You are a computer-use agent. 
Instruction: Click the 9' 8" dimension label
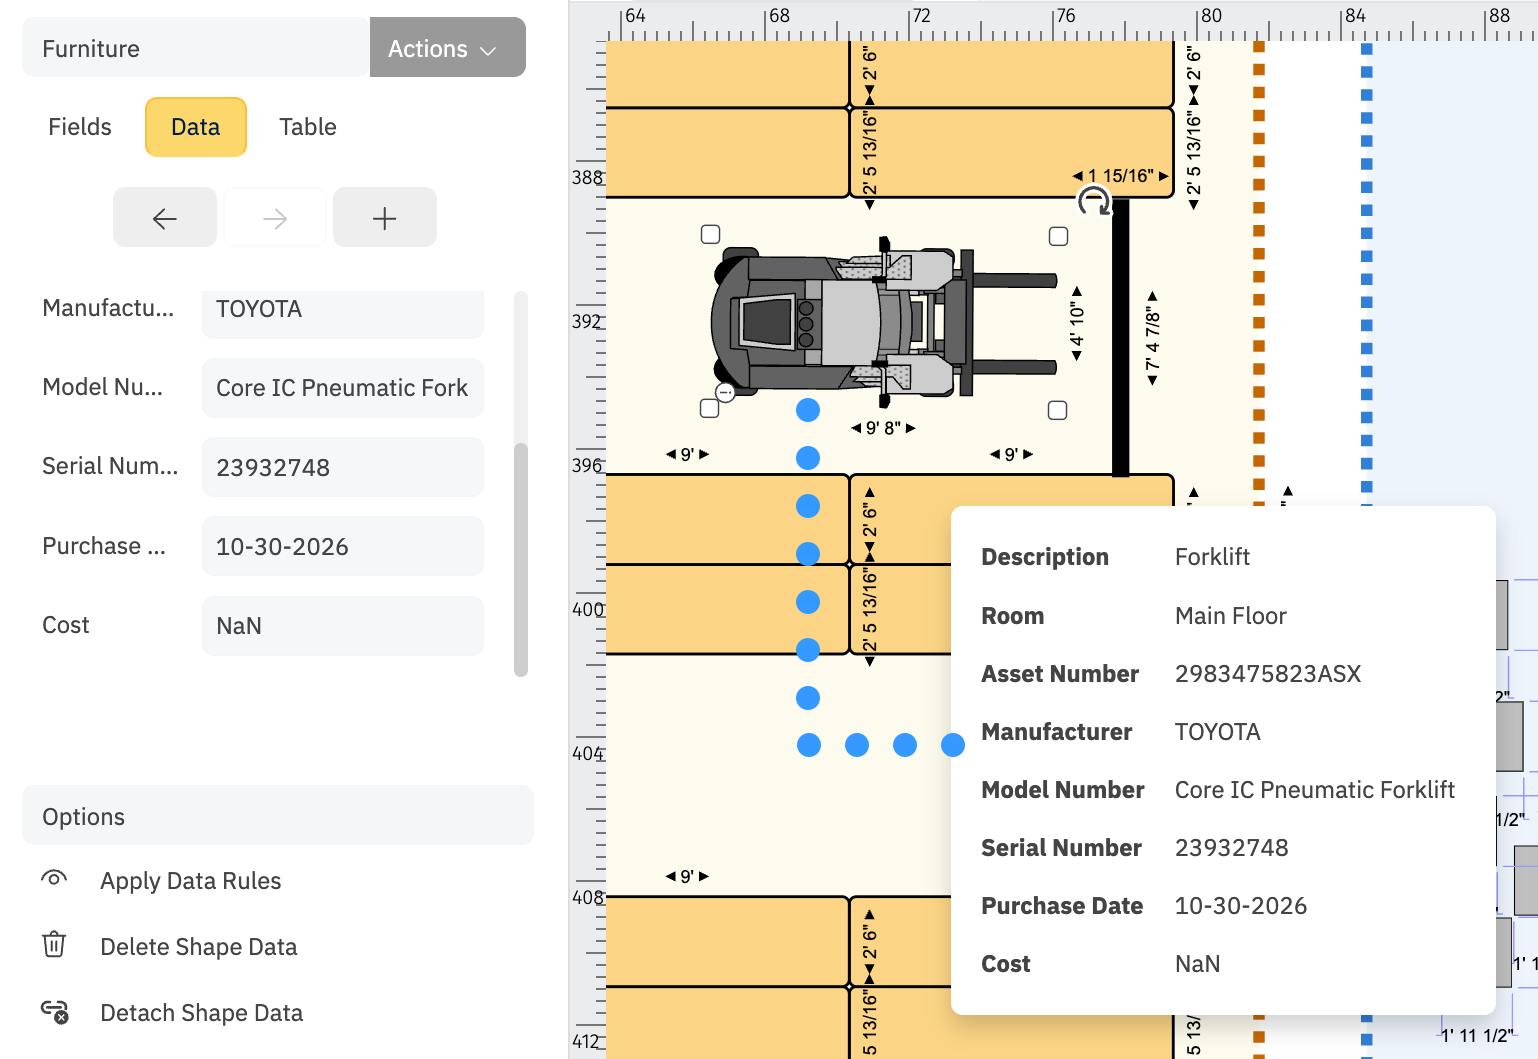(883, 428)
